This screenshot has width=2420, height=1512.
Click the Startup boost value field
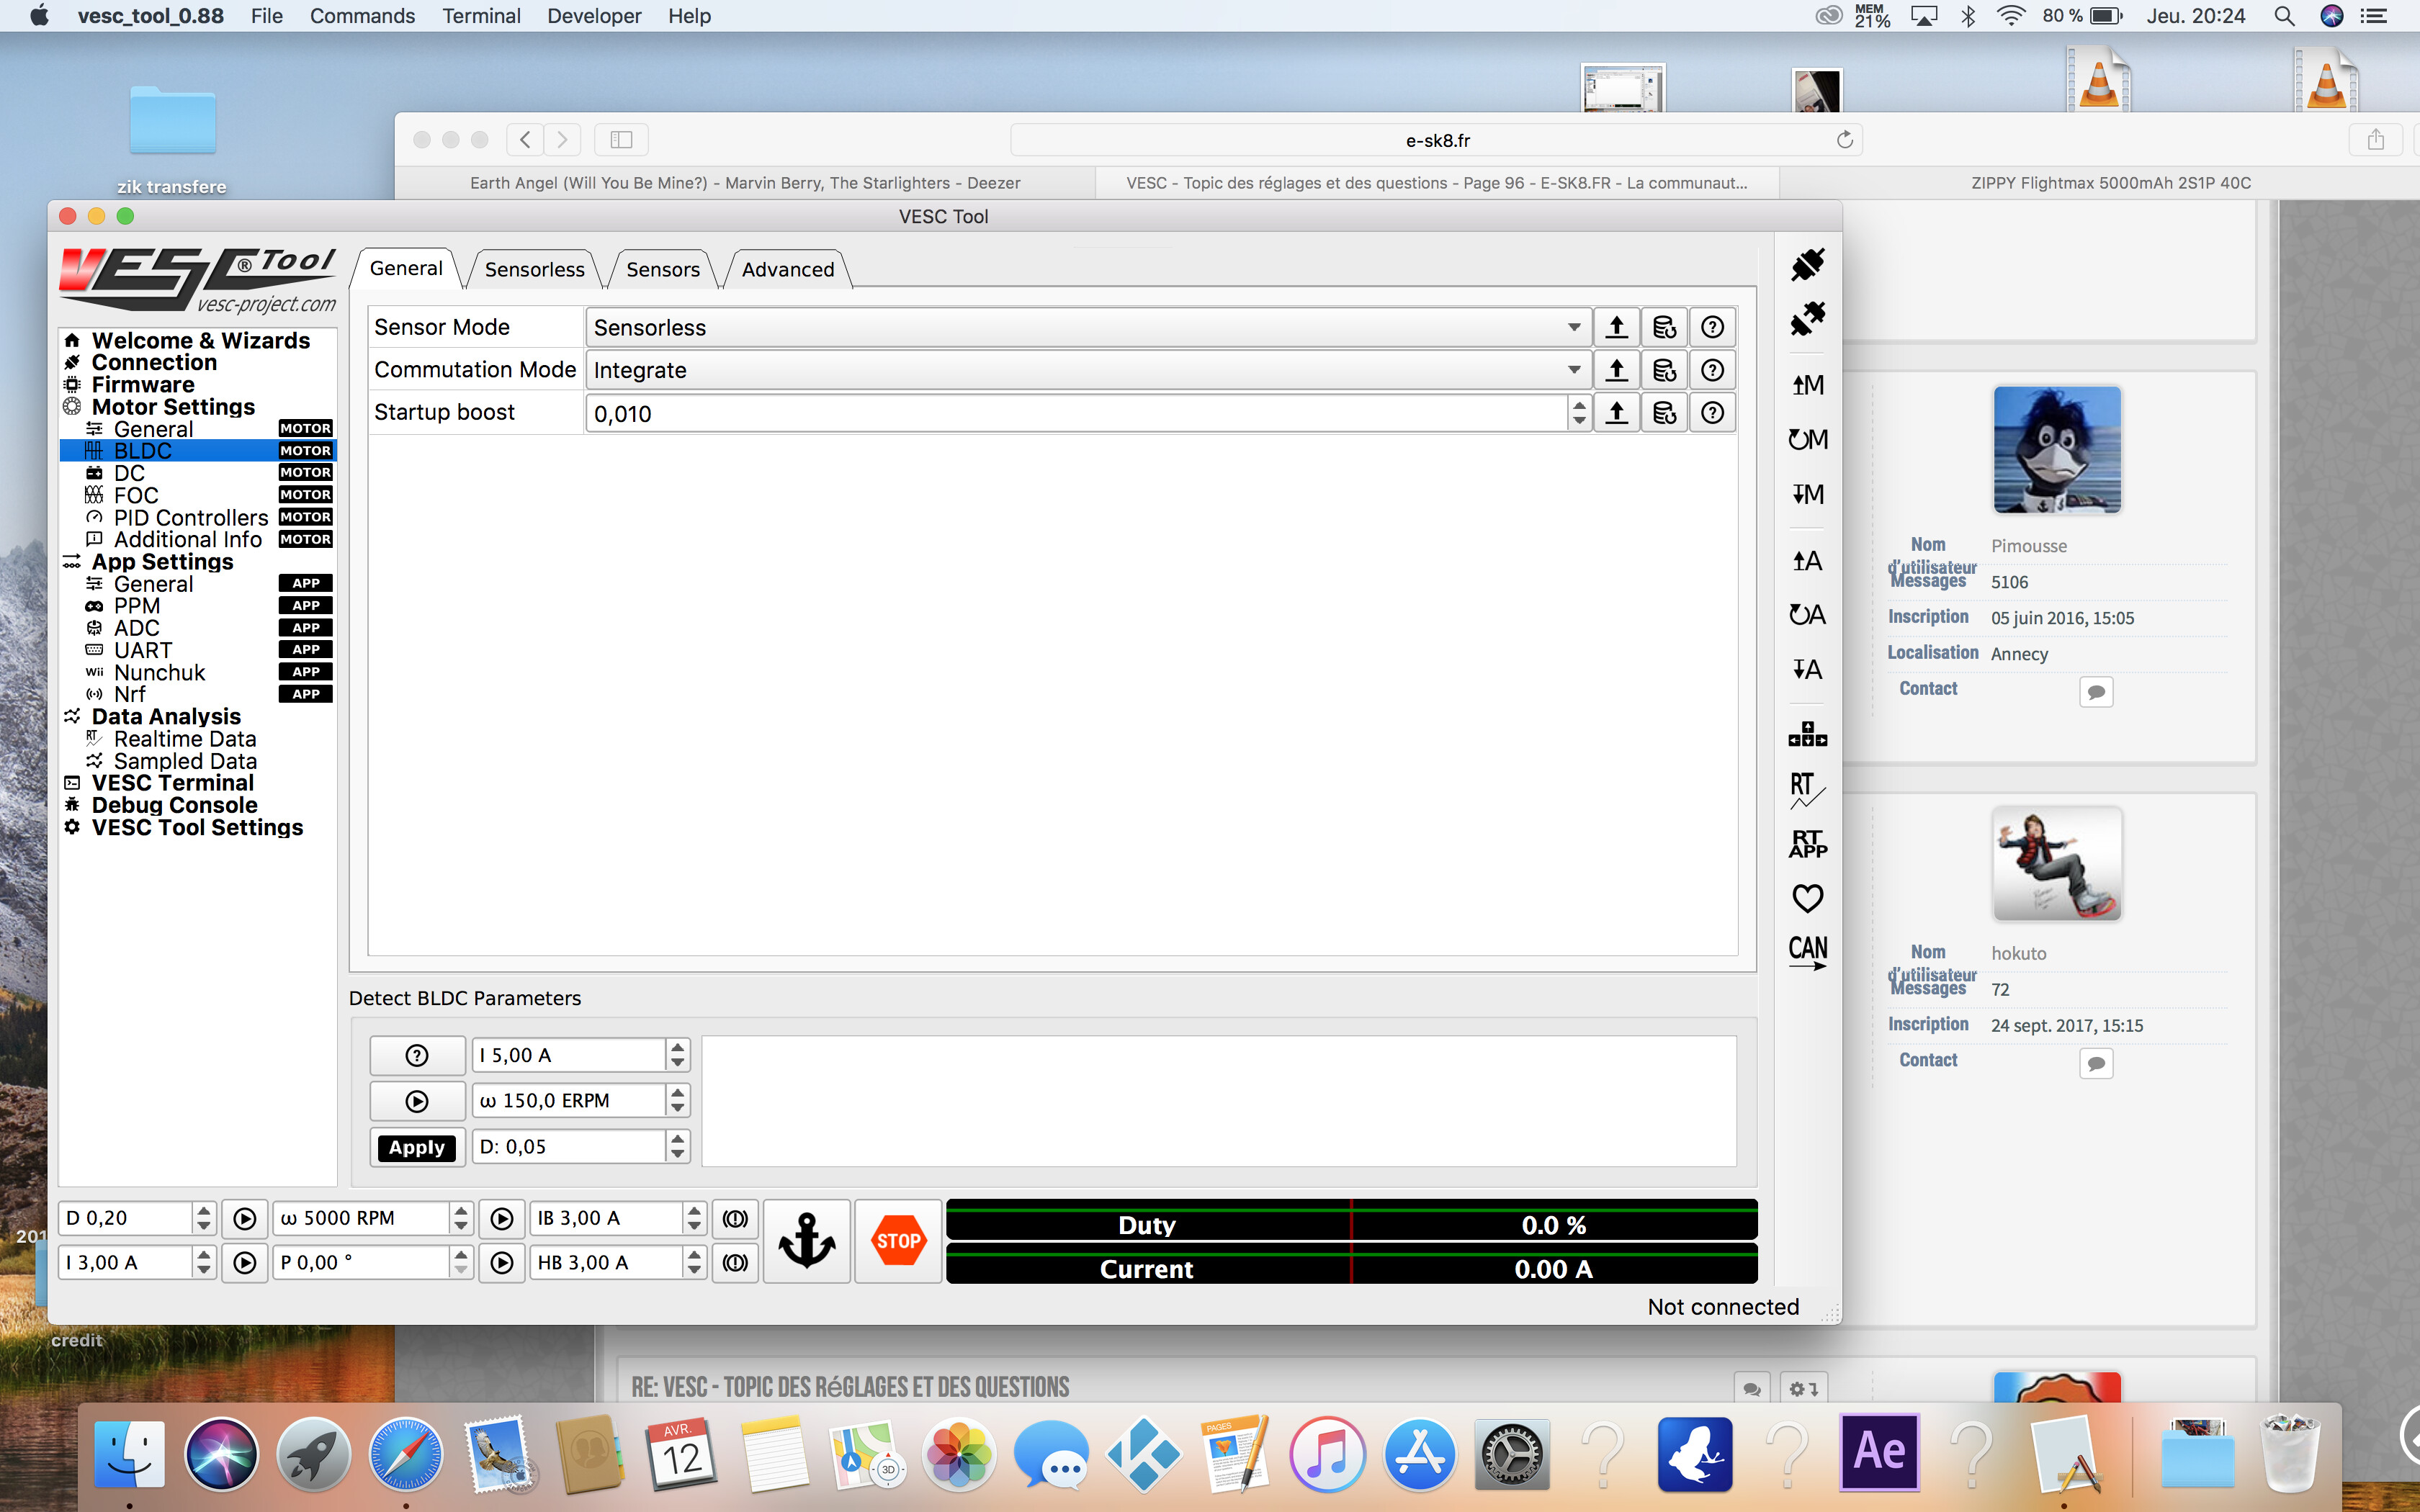click(x=1076, y=413)
